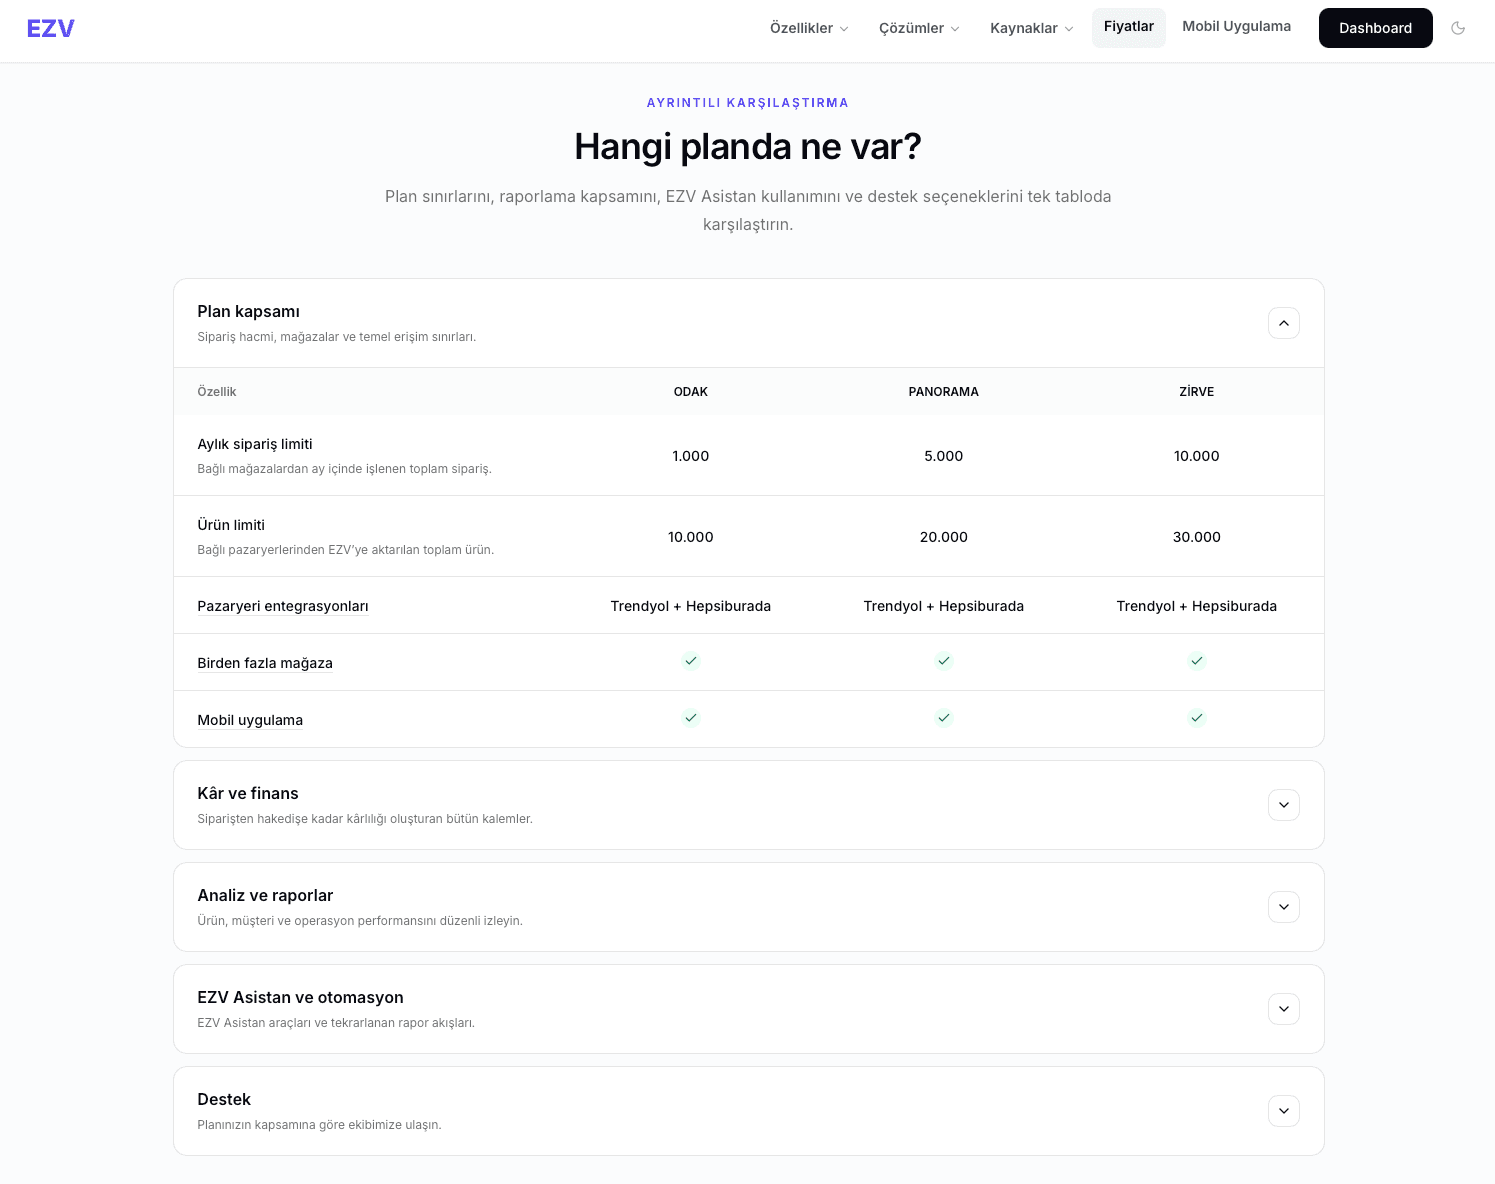Click the ZİRVE column header
This screenshot has height=1184, width=1495.
point(1197,392)
